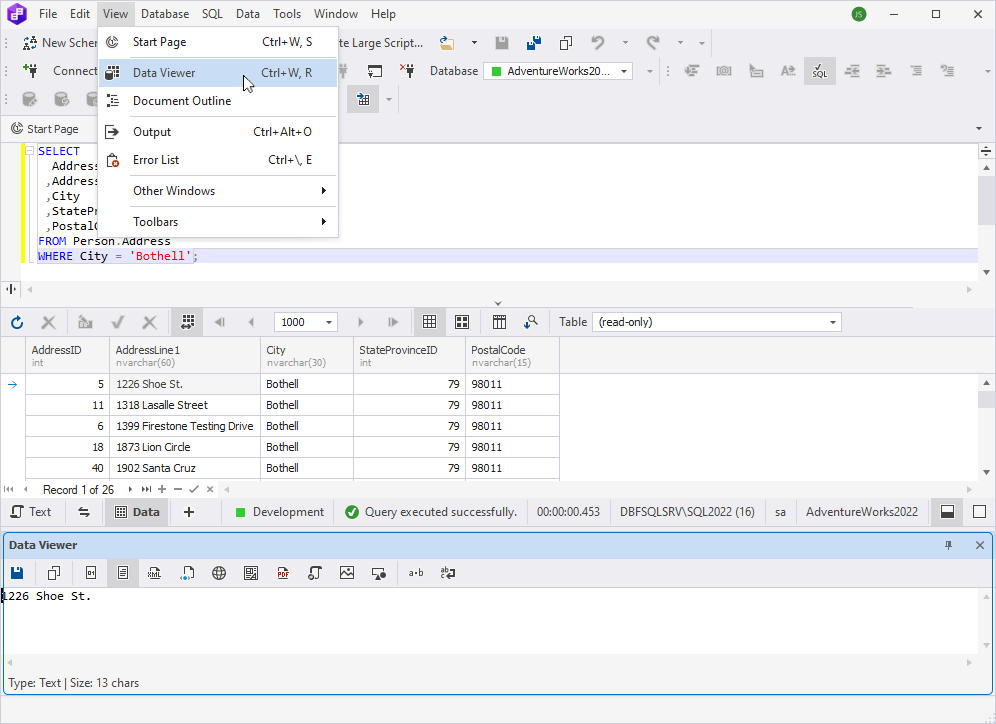Image resolution: width=996 pixels, height=724 pixels.
Task: Click grid navigator next record arrow
Action: 130,489
